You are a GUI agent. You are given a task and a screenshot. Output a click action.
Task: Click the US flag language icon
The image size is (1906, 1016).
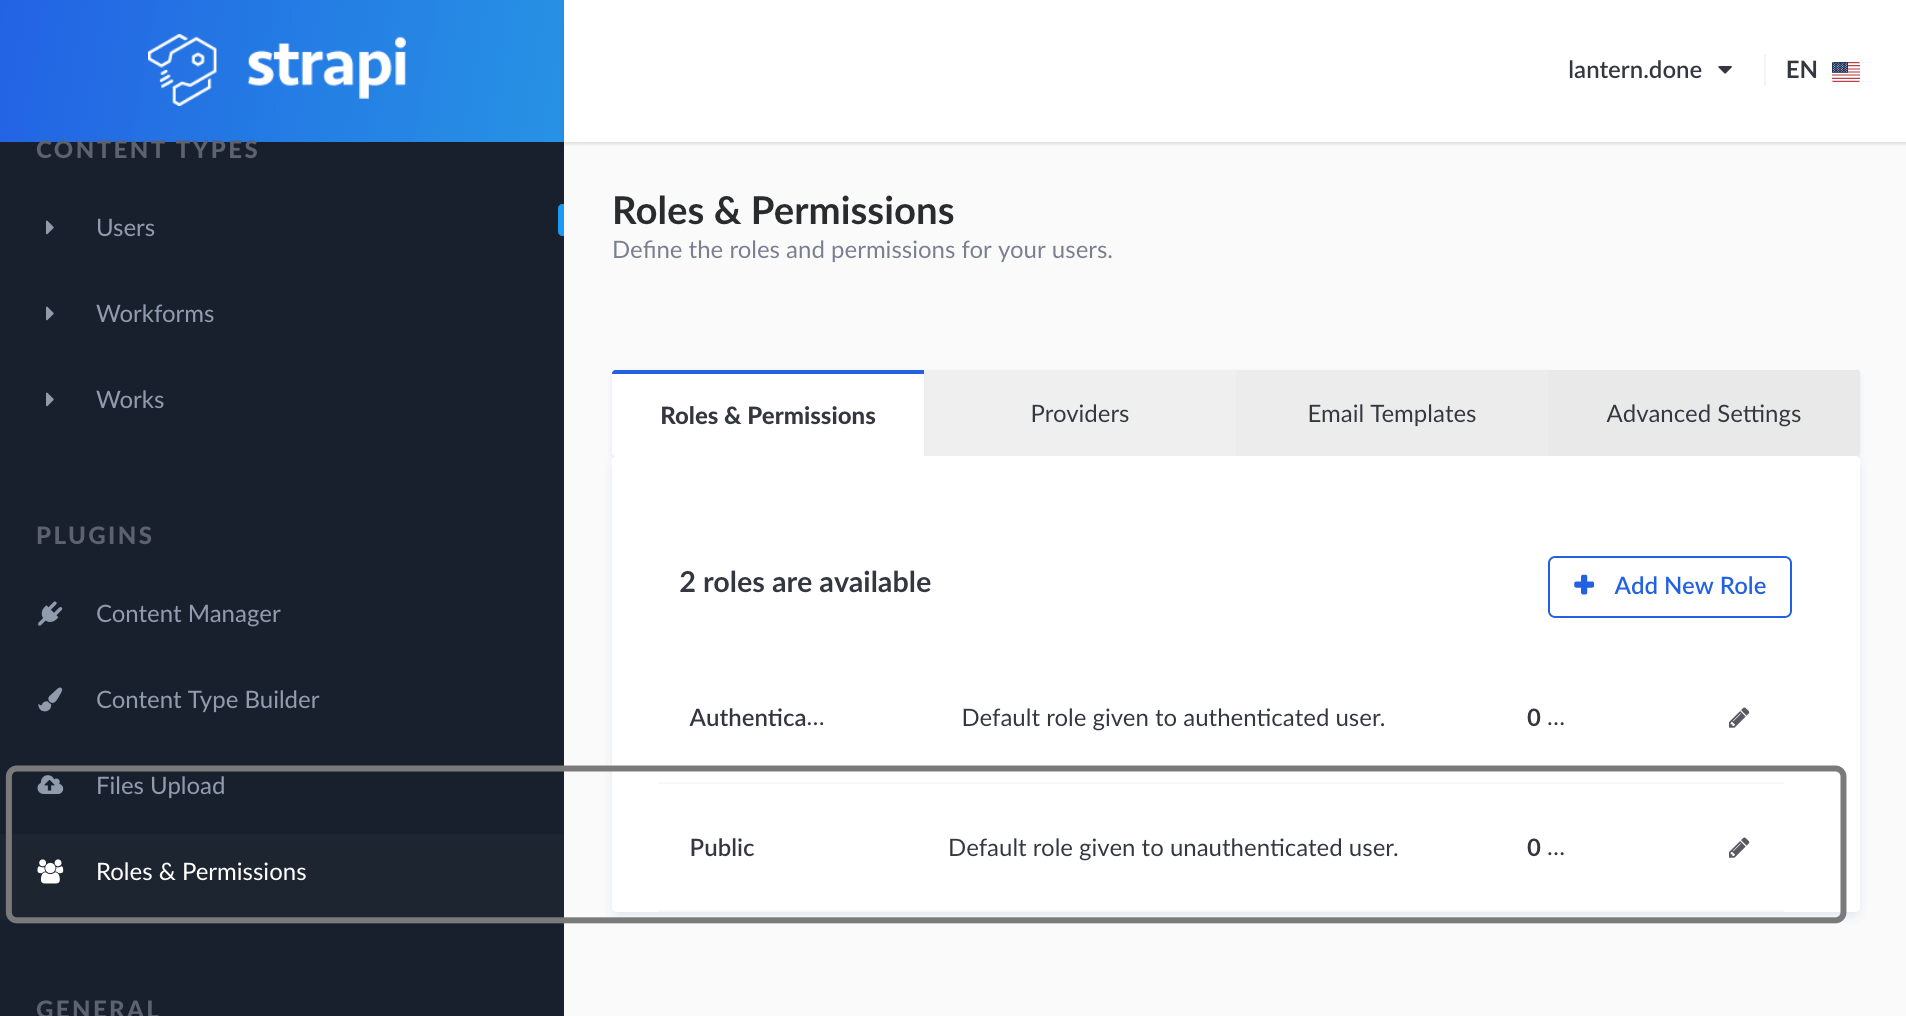click(1845, 71)
